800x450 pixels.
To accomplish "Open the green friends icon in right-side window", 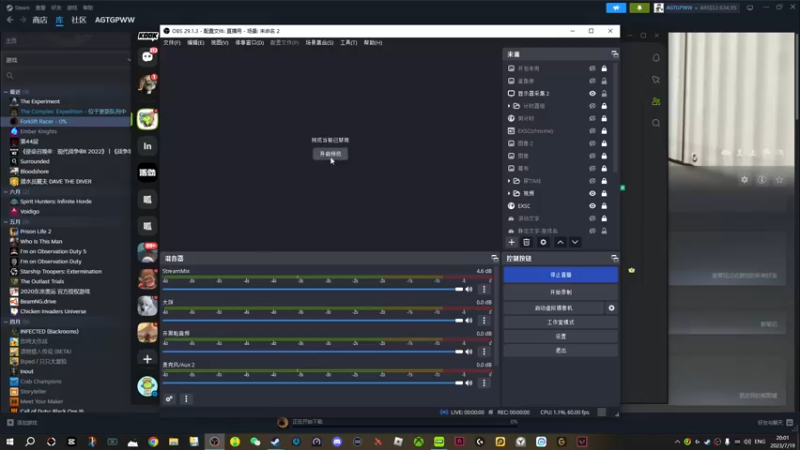I will 656,102.
